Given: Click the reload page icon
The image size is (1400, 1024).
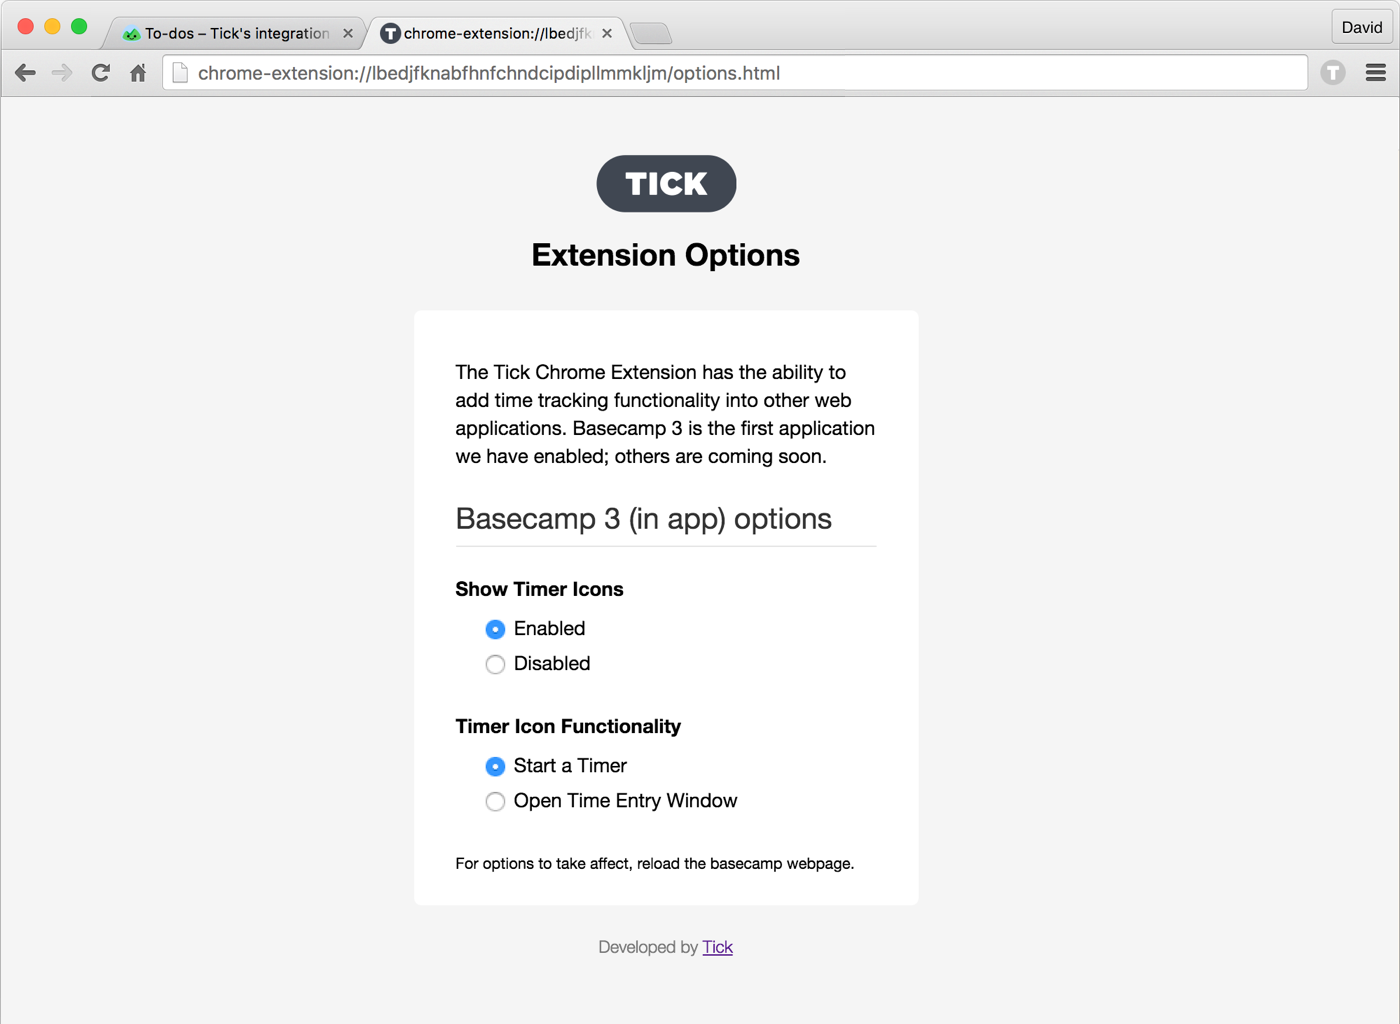Looking at the screenshot, I should [100, 72].
